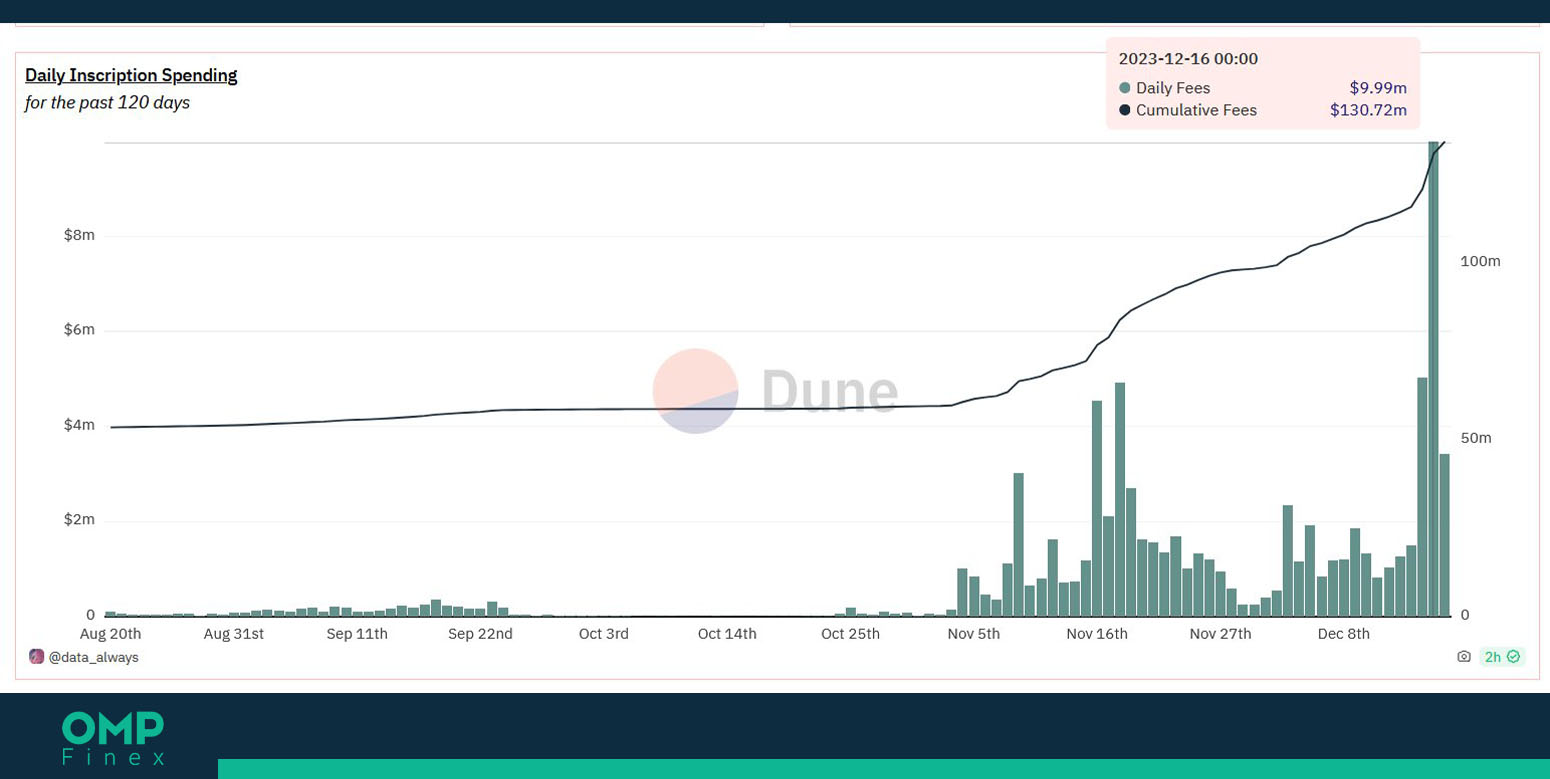Click the Sep 11th x-axis label
Viewport: 1550px width, 779px height.
coord(357,634)
